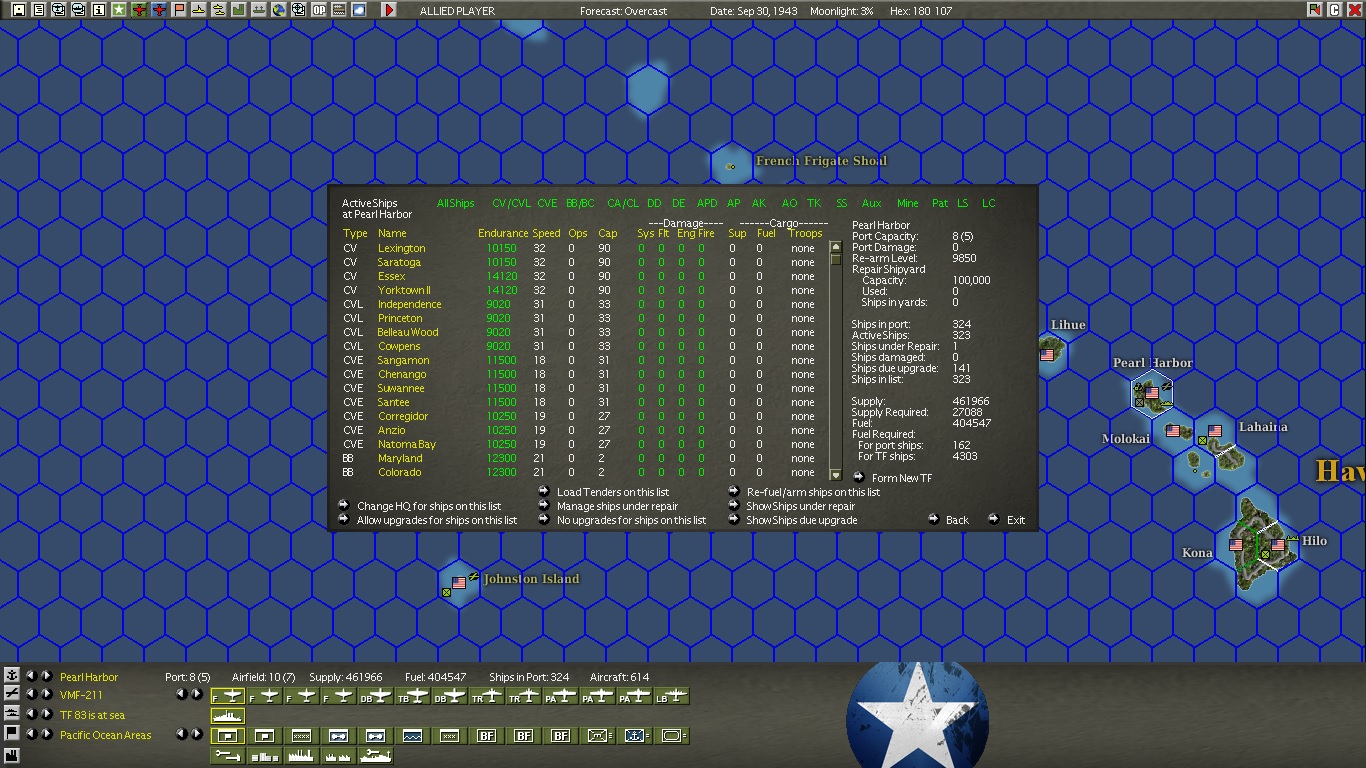Screen dimensions: 1366x768
Task: Filter ship list by APD
Action: coord(707,203)
